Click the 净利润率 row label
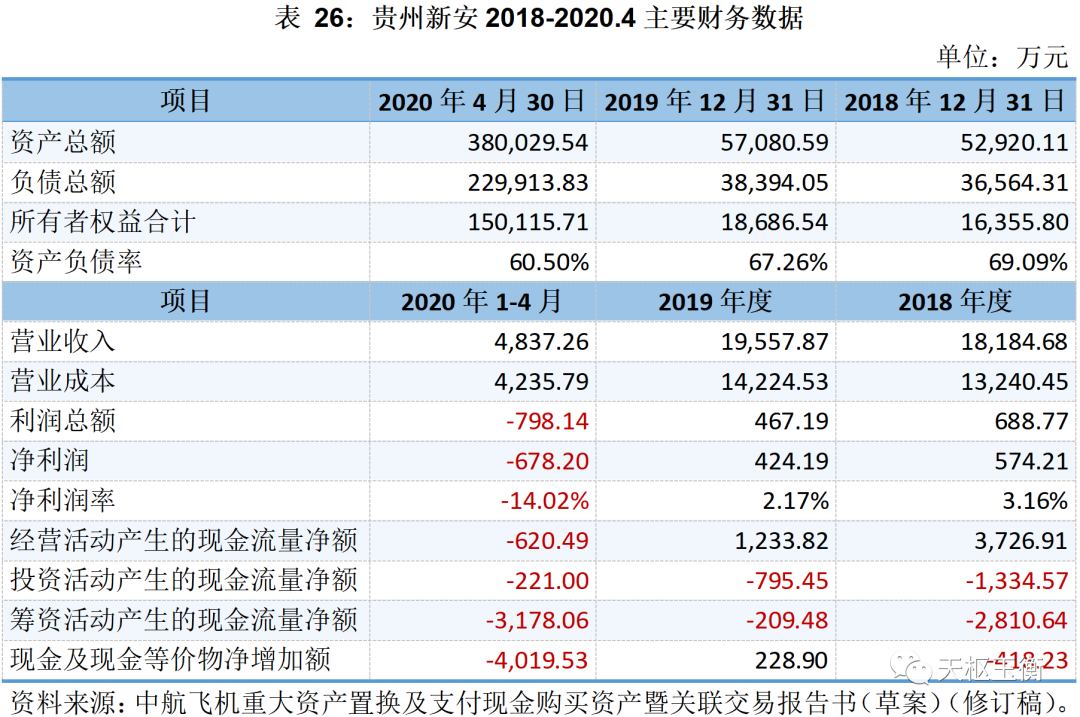Screen dimensions: 1080x717 tap(63, 500)
